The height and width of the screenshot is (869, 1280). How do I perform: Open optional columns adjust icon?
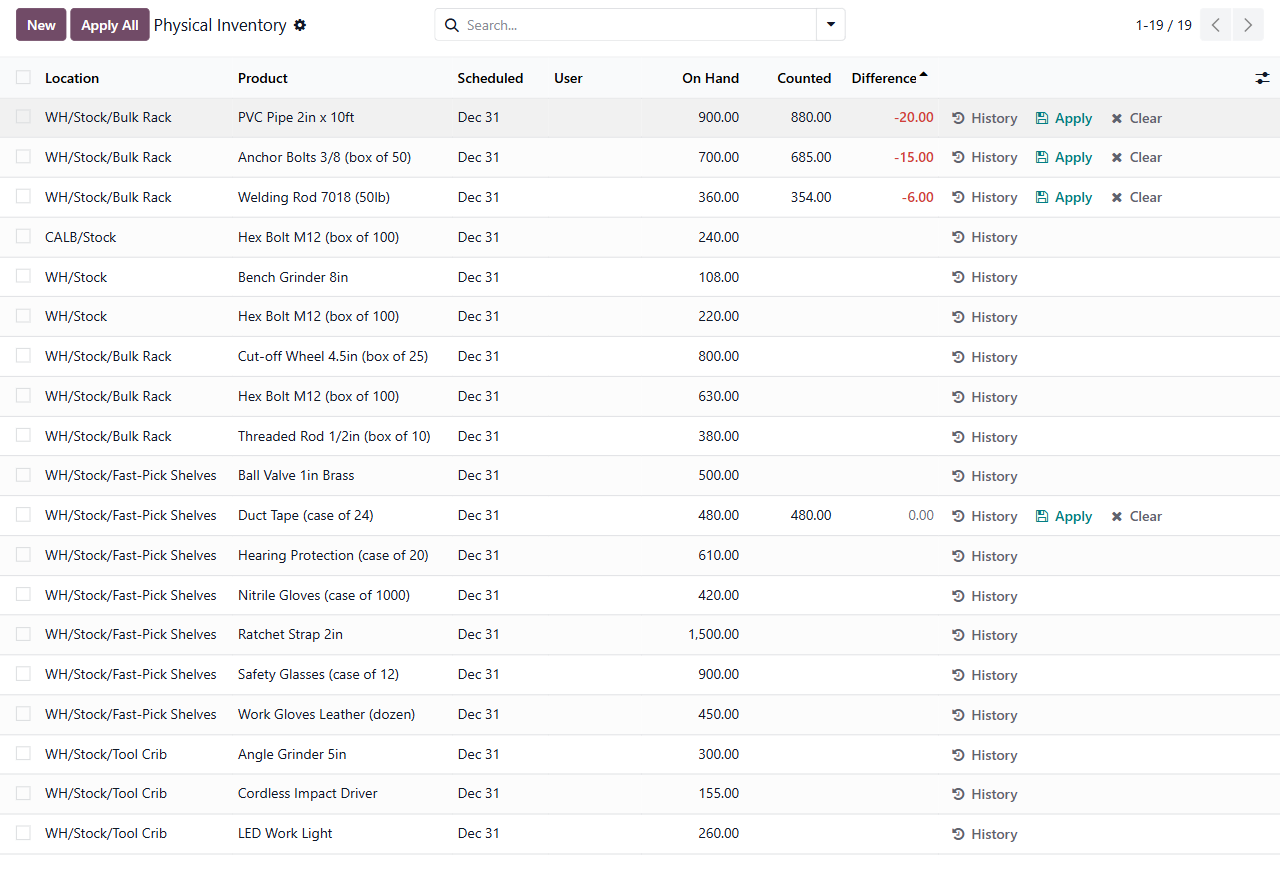tap(1262, 78)
